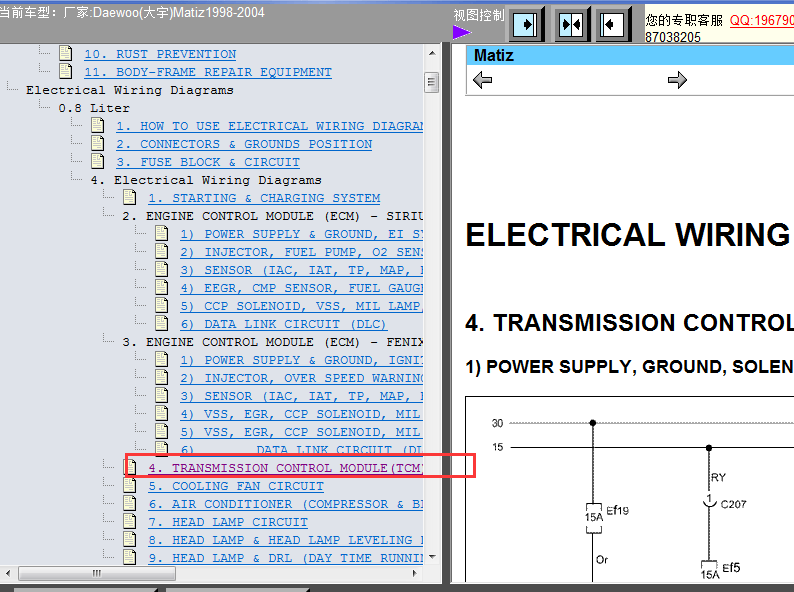
Task: Click page icon beside 8. HEAD LAMP LEVELING
Action: [x=130, y=539]
